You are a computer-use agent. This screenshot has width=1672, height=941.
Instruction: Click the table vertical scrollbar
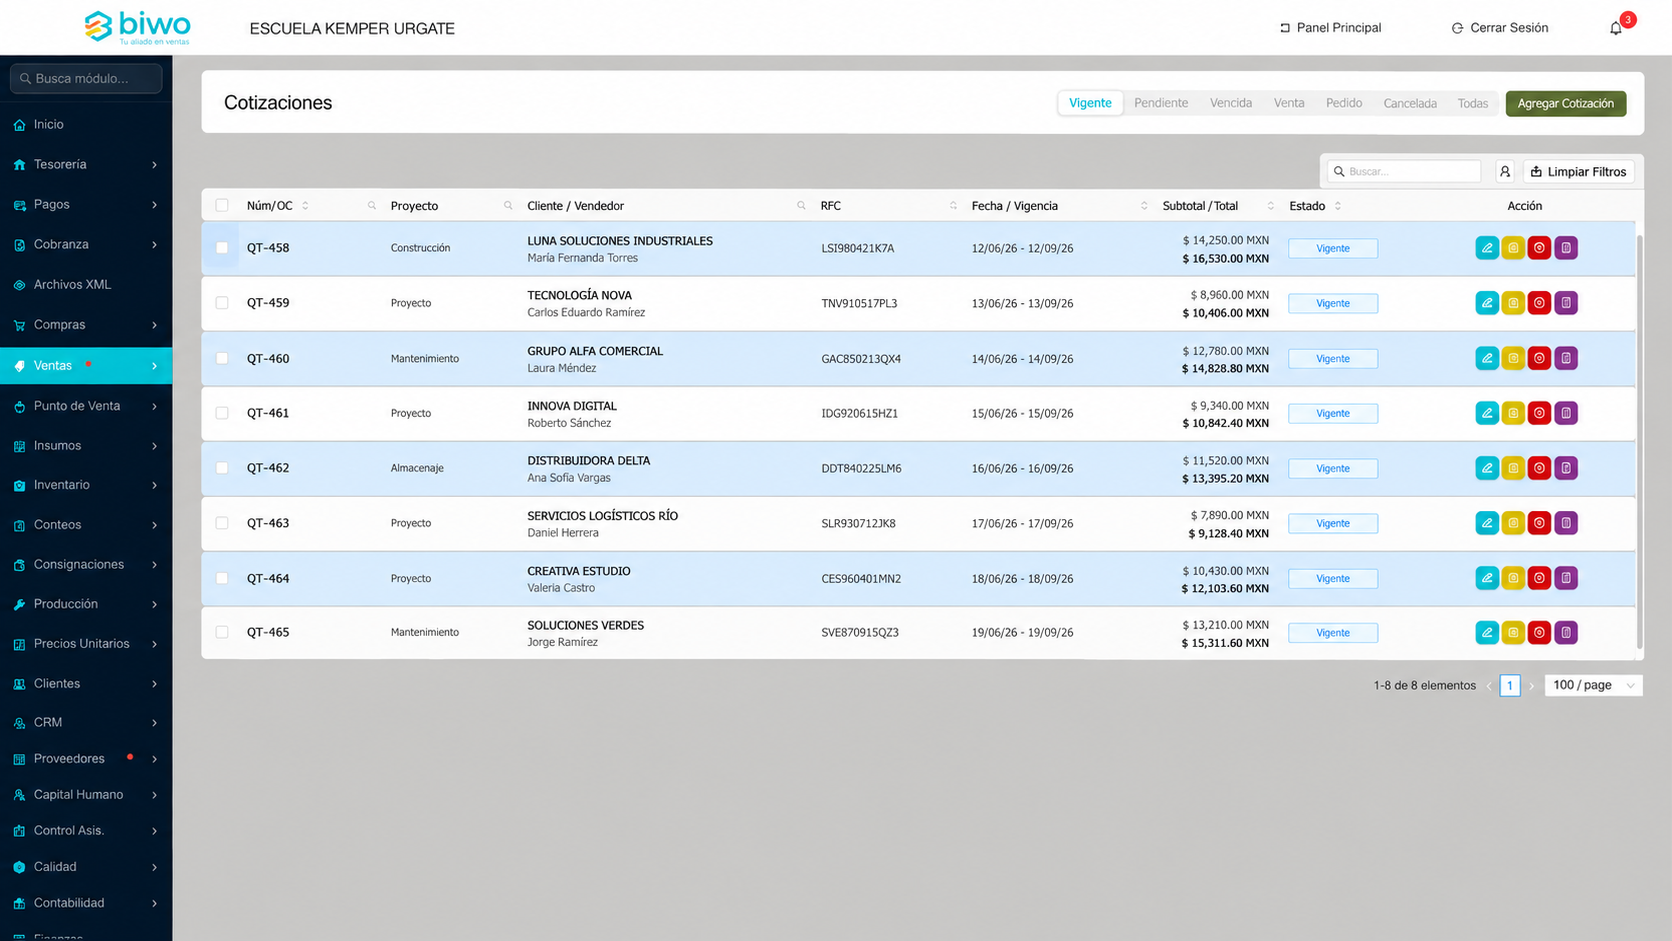click(1639, 440)
